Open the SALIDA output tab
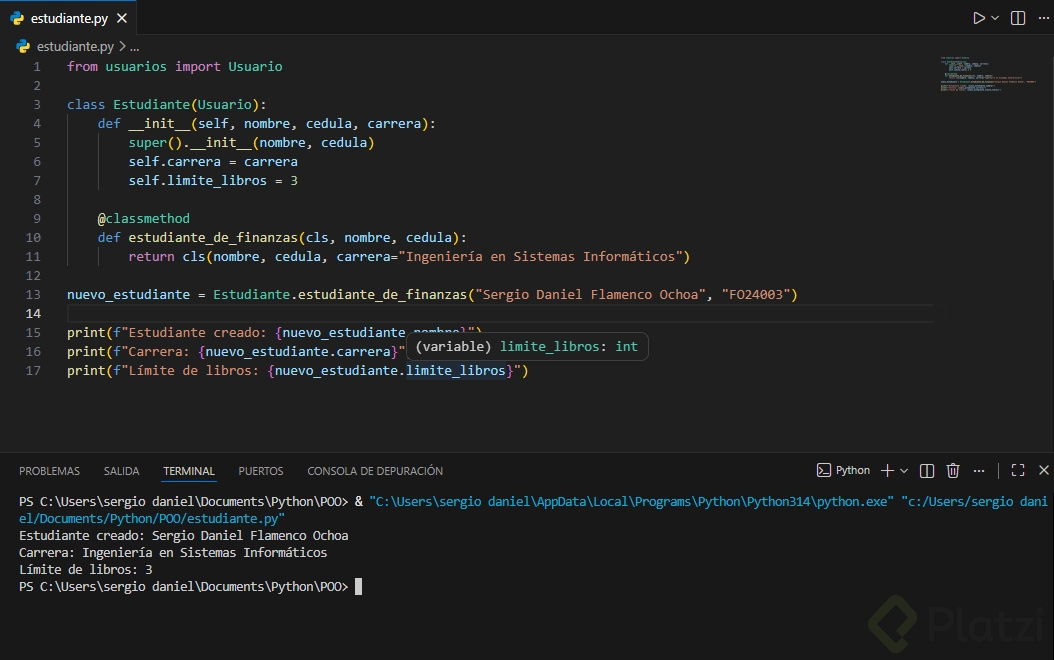1054x660 pixels. 121,471
